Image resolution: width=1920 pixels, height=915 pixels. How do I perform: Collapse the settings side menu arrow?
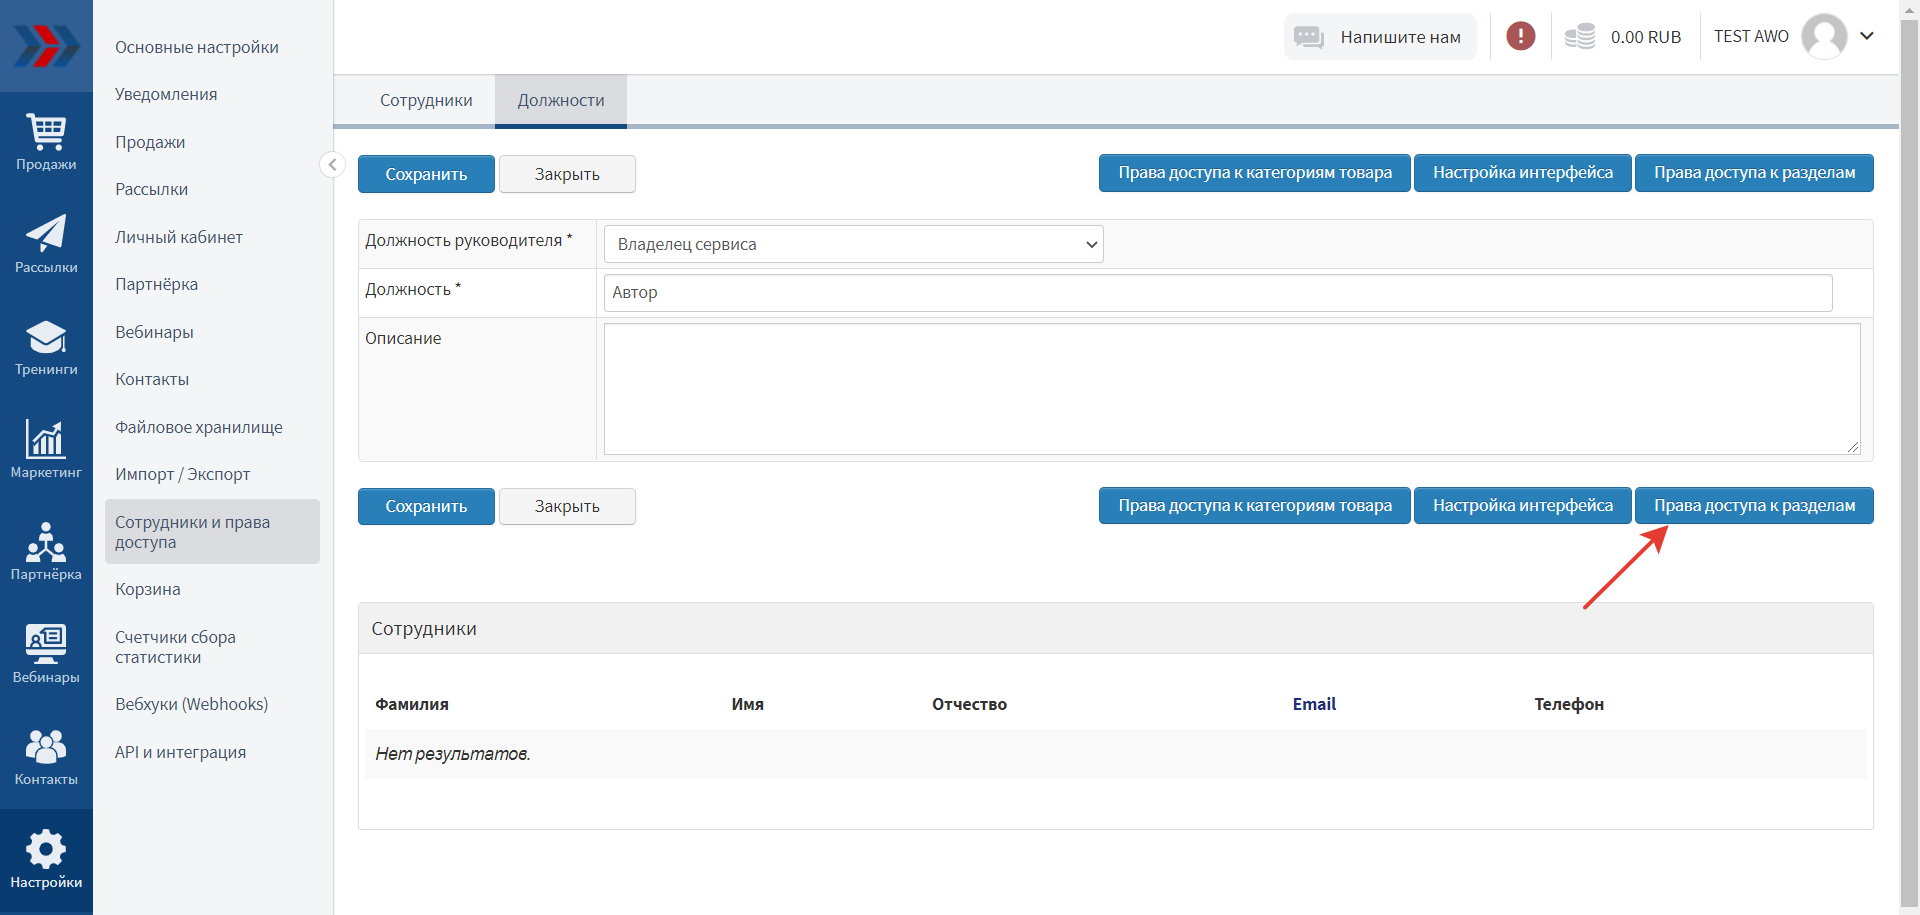332,165
